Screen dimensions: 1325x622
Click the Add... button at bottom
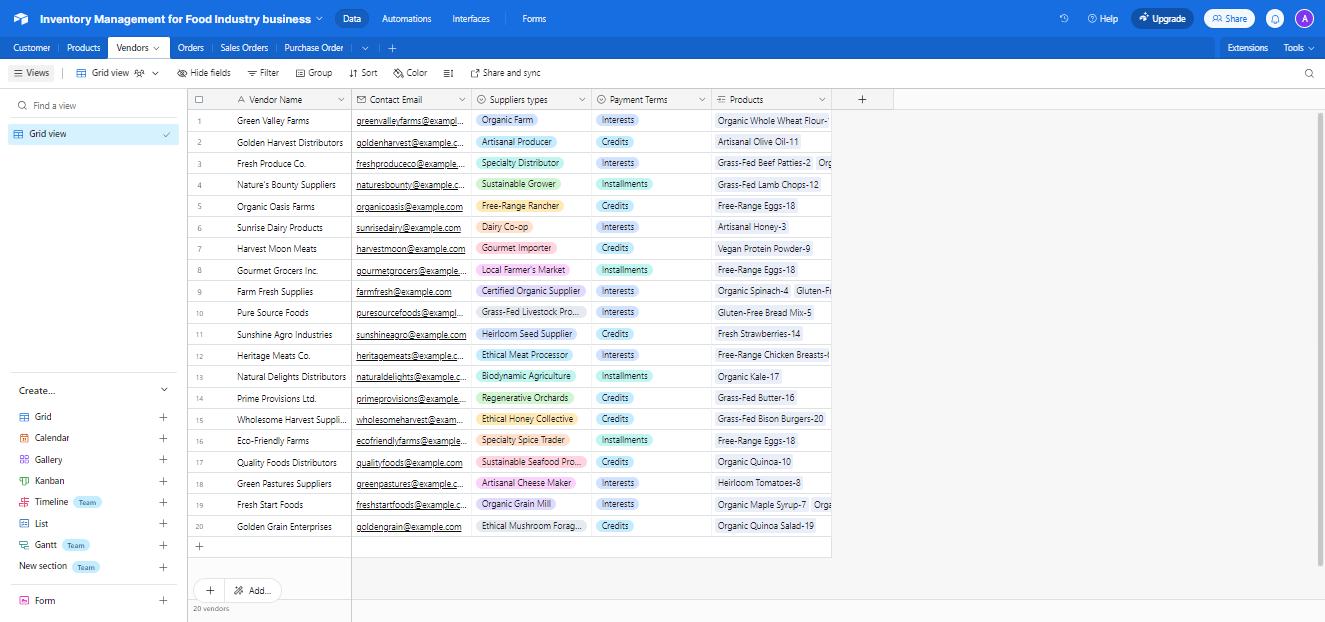tap(253, 590)
